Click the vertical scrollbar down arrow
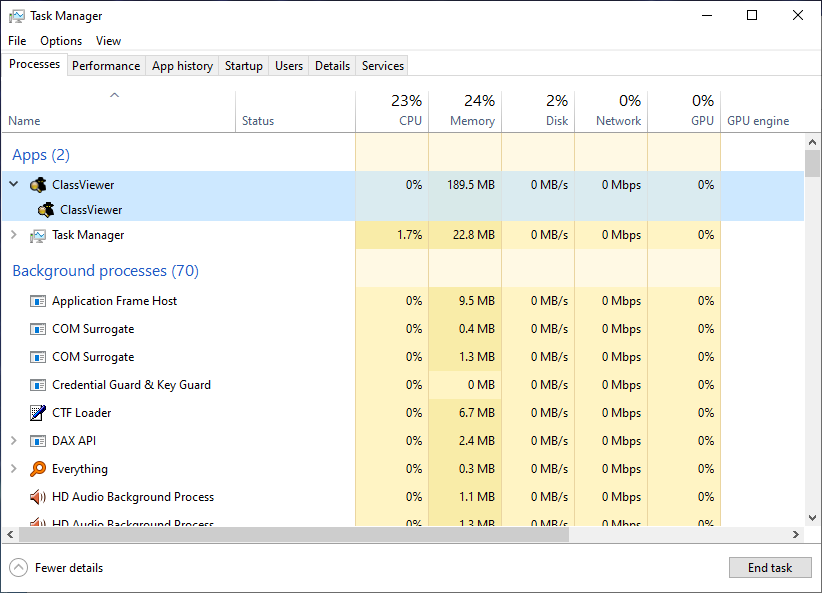The width and height of the screenshot is (822, 593). tap(813, 518)
